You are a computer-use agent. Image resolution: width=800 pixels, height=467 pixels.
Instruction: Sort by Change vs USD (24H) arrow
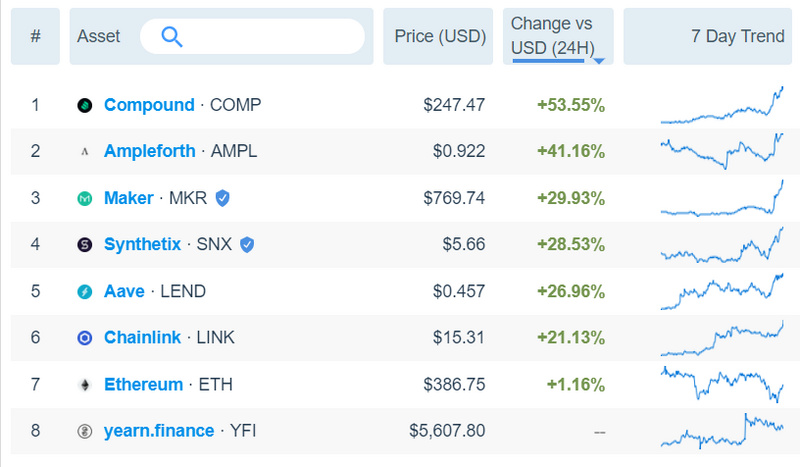click(599, 61)
